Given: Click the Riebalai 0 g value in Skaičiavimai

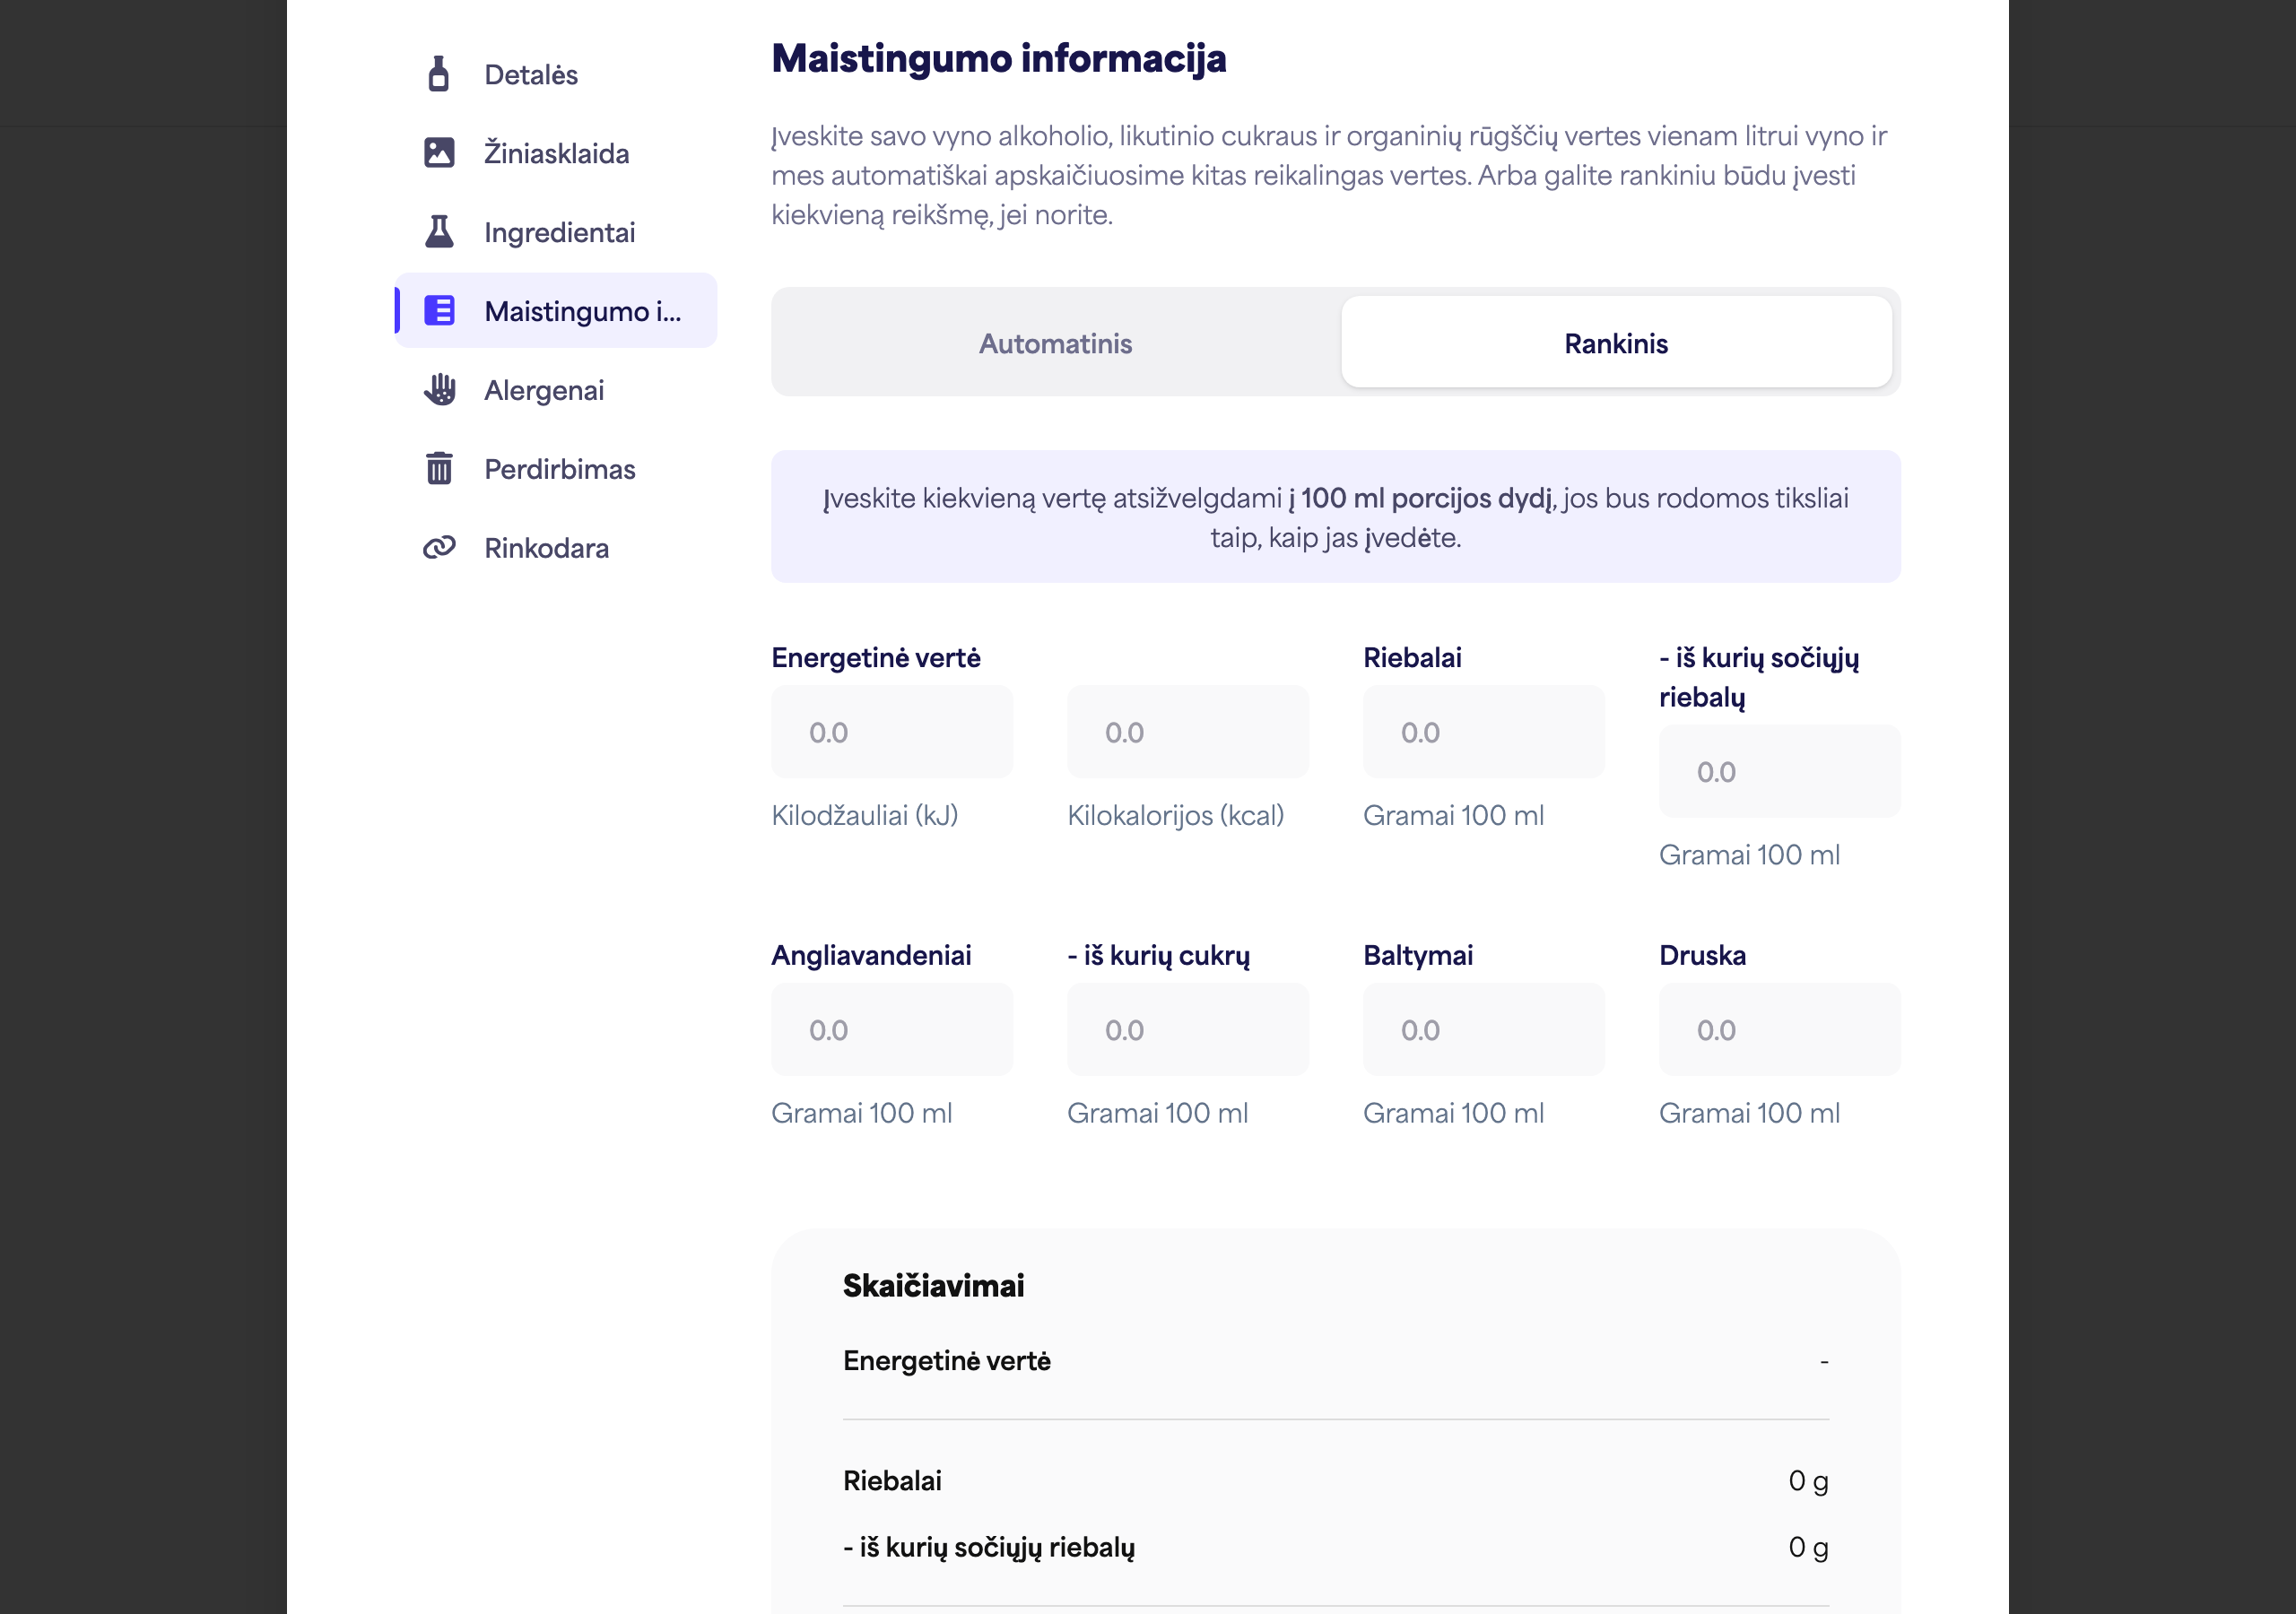Looking at the screenshot, I should click(1808, 1481).
